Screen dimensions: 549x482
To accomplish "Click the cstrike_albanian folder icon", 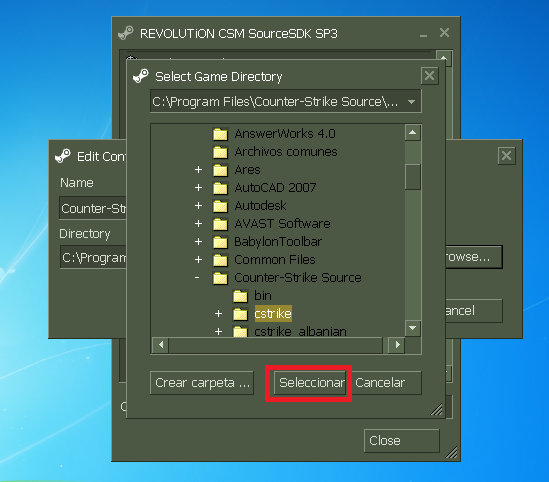I will (x=240, y=331).
